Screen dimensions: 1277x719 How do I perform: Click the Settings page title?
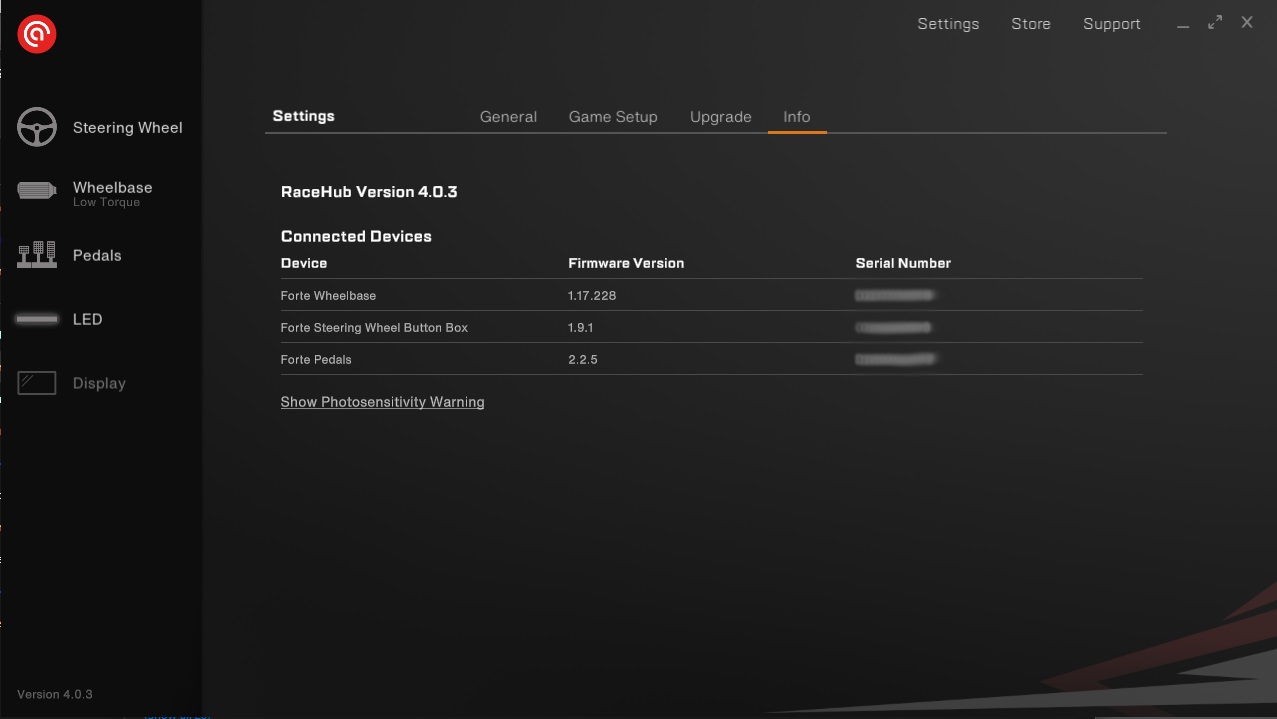(x=304, y=116)
